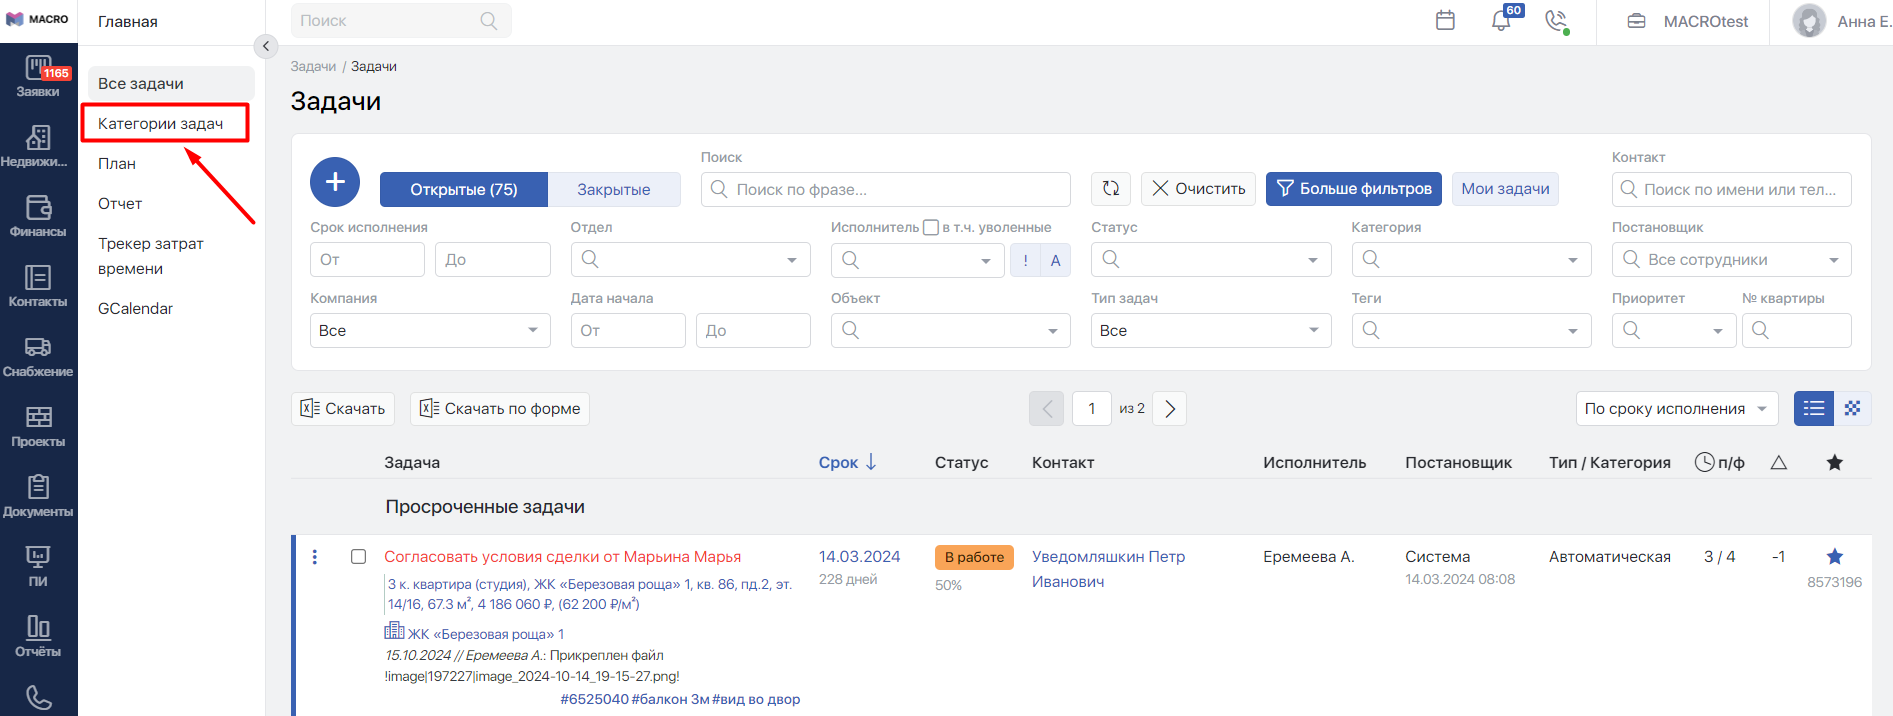Image resolution: width=1893 pixels, height=716 pixels.
Task: Switch to grid tile view icon
Action: pos(1852,408)
